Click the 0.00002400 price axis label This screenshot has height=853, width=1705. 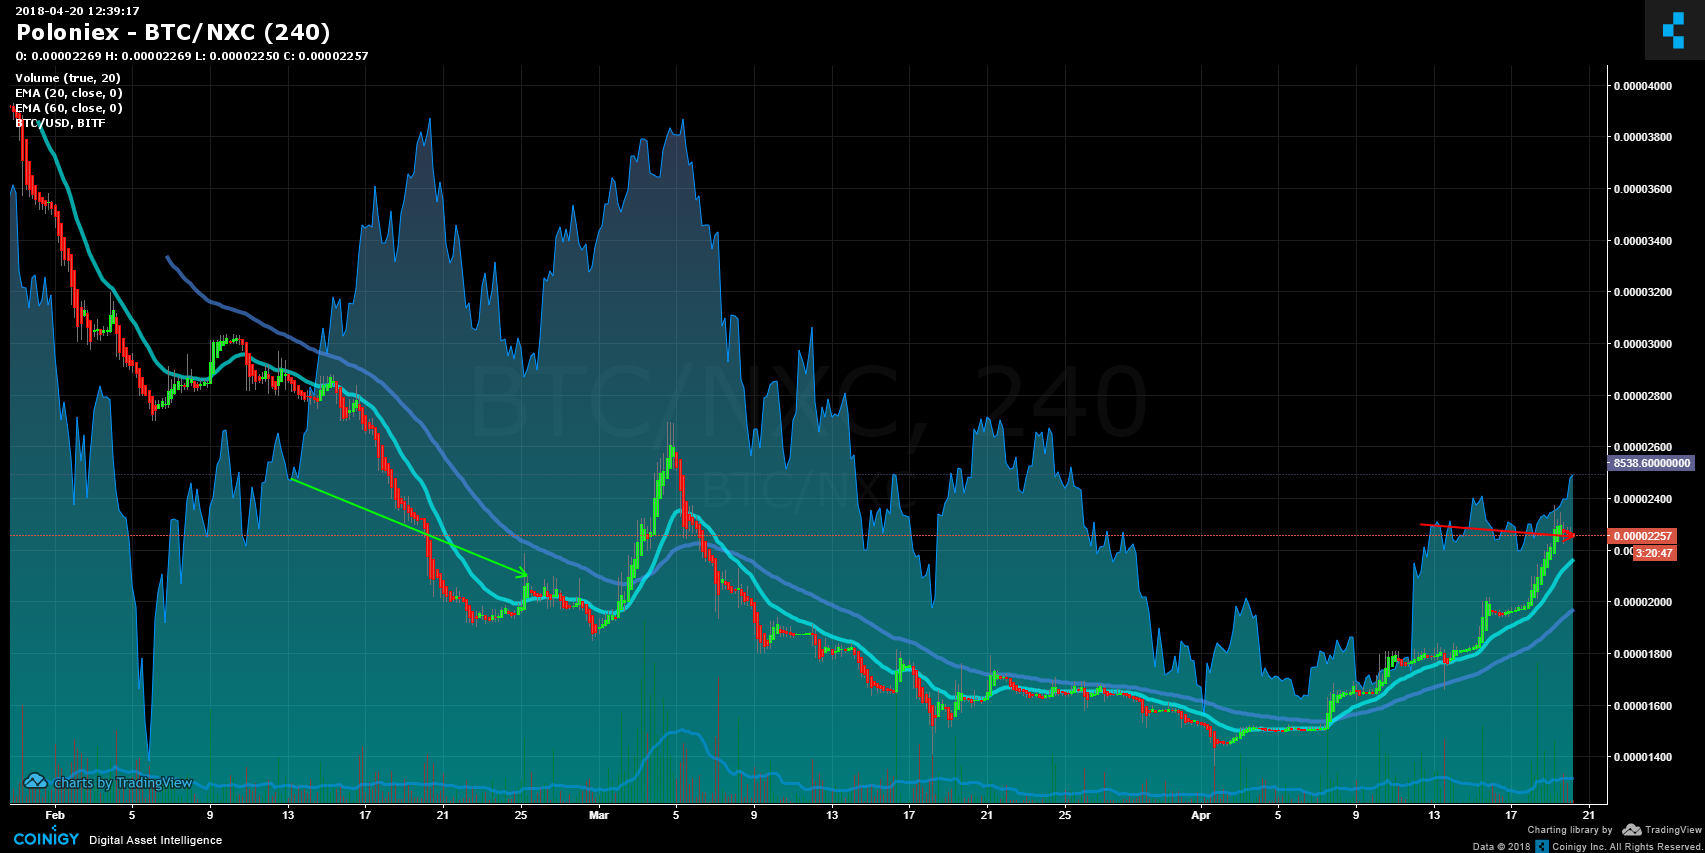click(x=1642, y=499)
